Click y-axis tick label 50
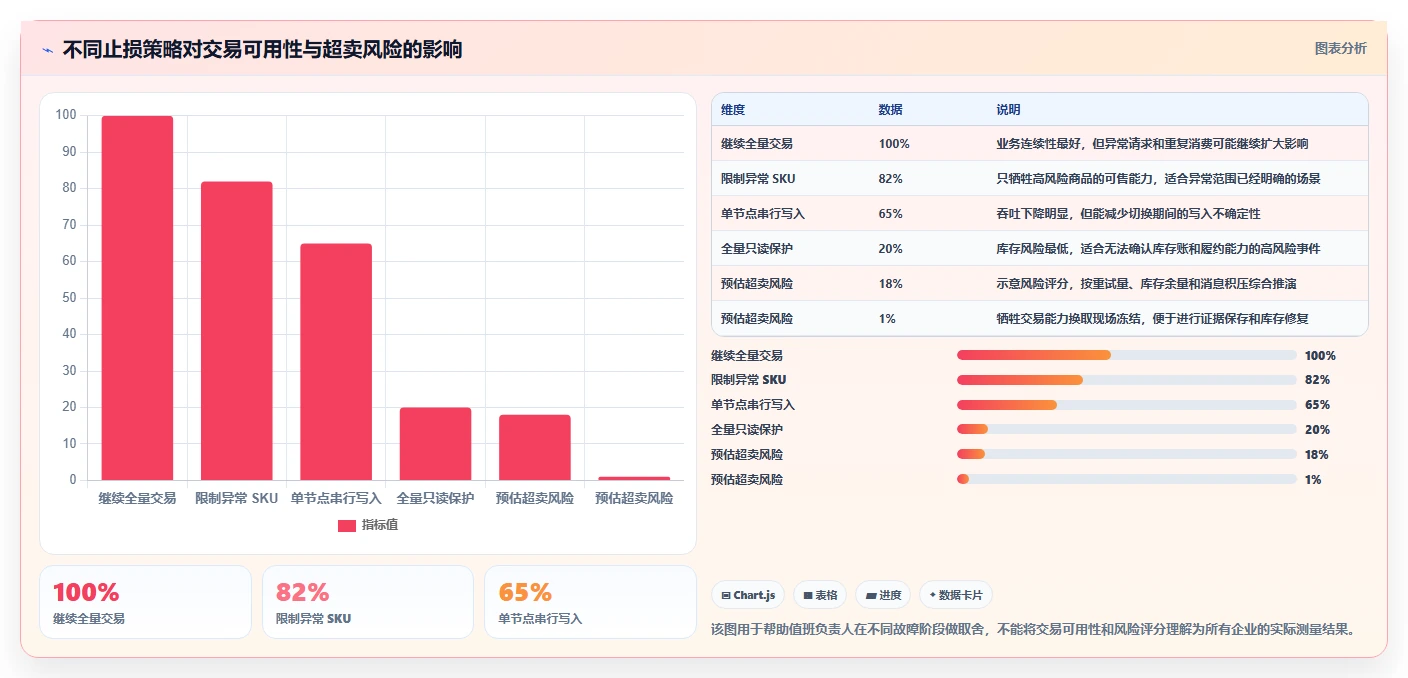The width and height of the screenshot is (1408, 678). [x=70, y=298]
